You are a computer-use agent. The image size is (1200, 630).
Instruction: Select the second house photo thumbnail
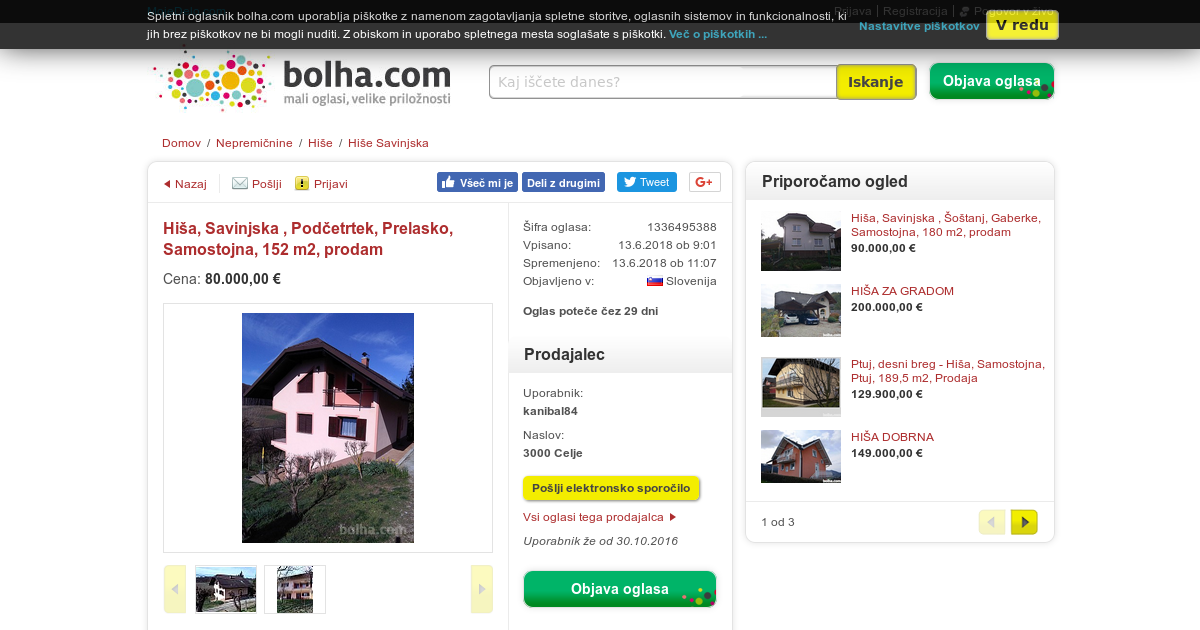click(x=295, y=589)
